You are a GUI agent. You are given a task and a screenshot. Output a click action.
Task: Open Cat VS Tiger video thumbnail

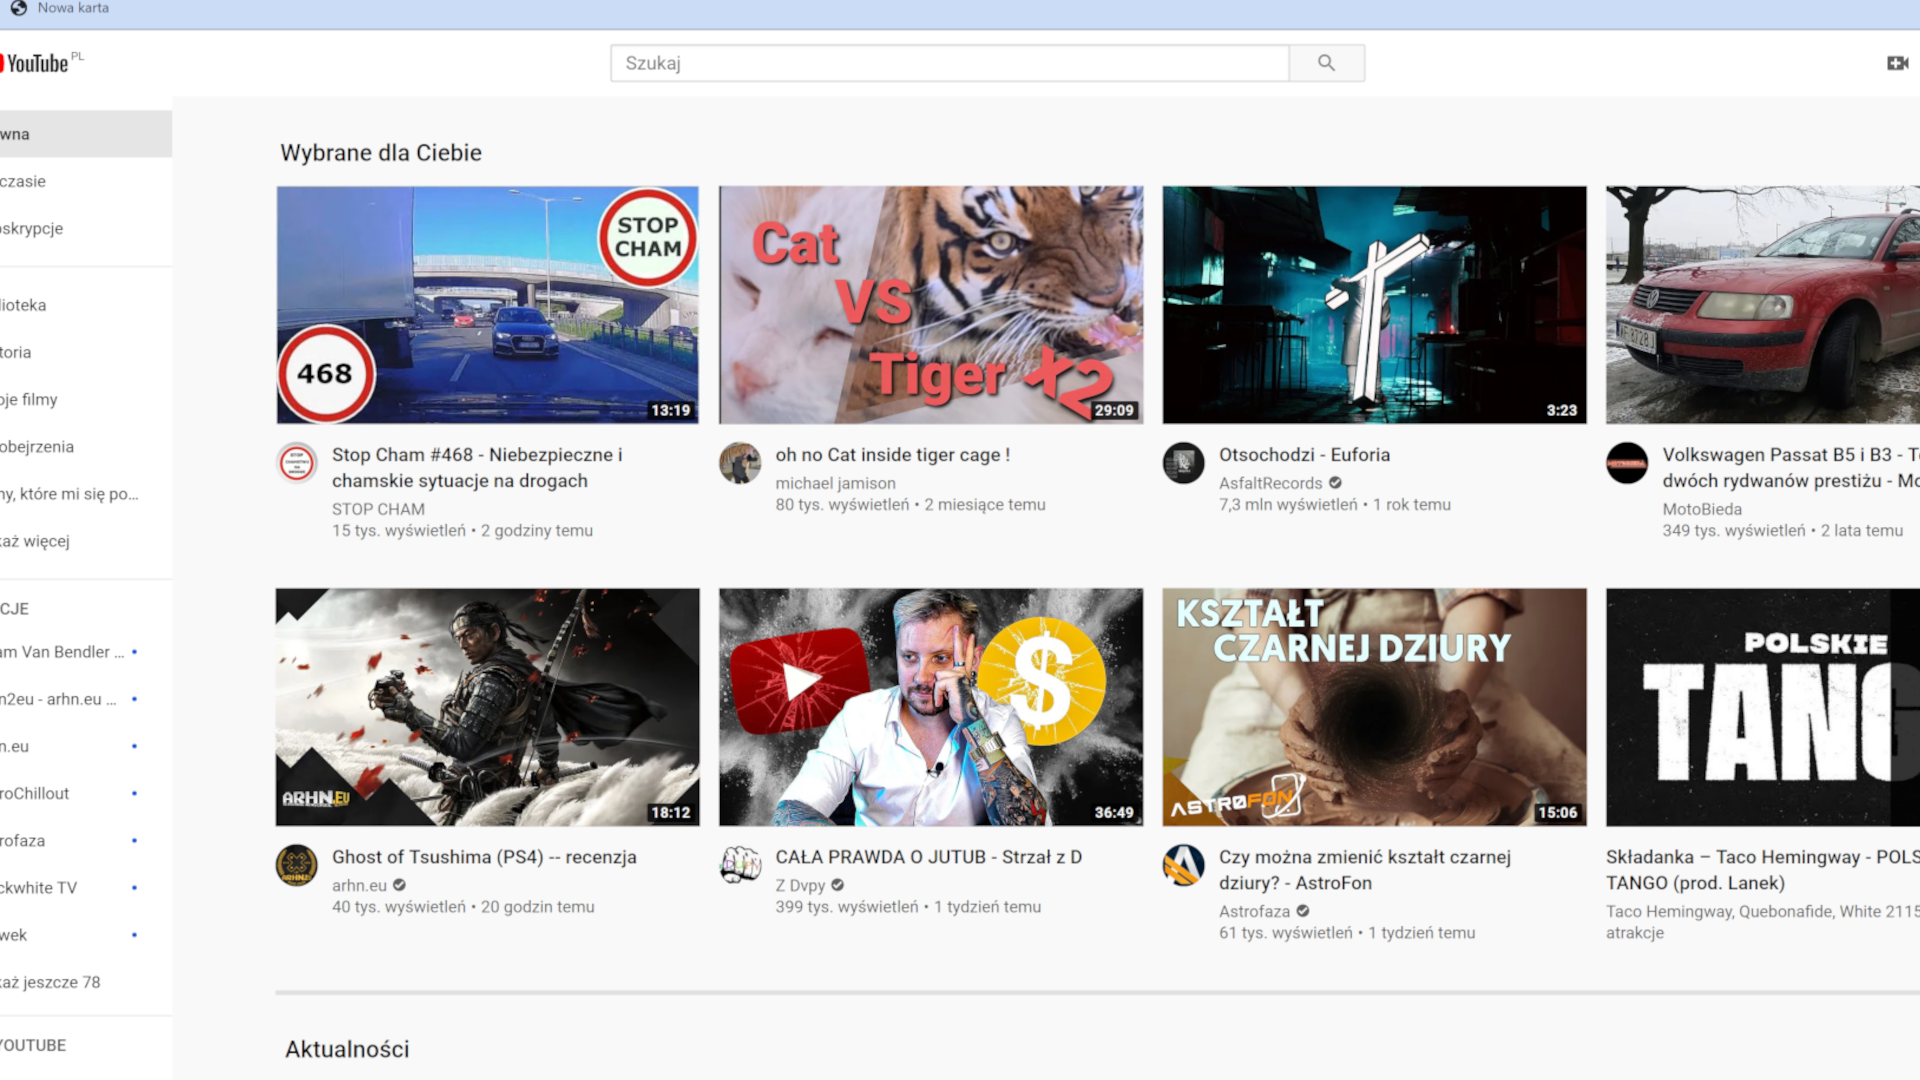[x=931, y=305]
